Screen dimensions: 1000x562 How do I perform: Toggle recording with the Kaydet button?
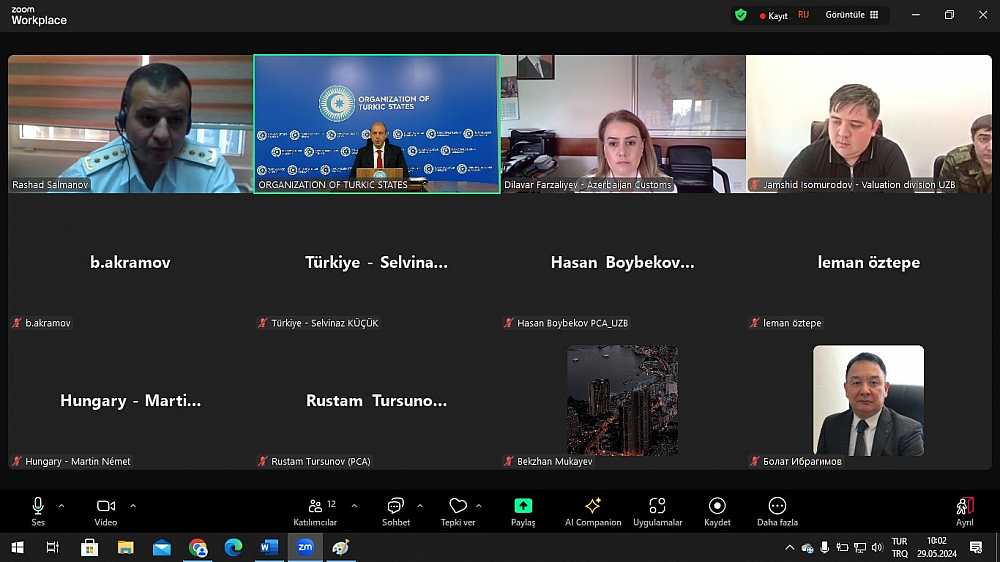coord(717,511)
